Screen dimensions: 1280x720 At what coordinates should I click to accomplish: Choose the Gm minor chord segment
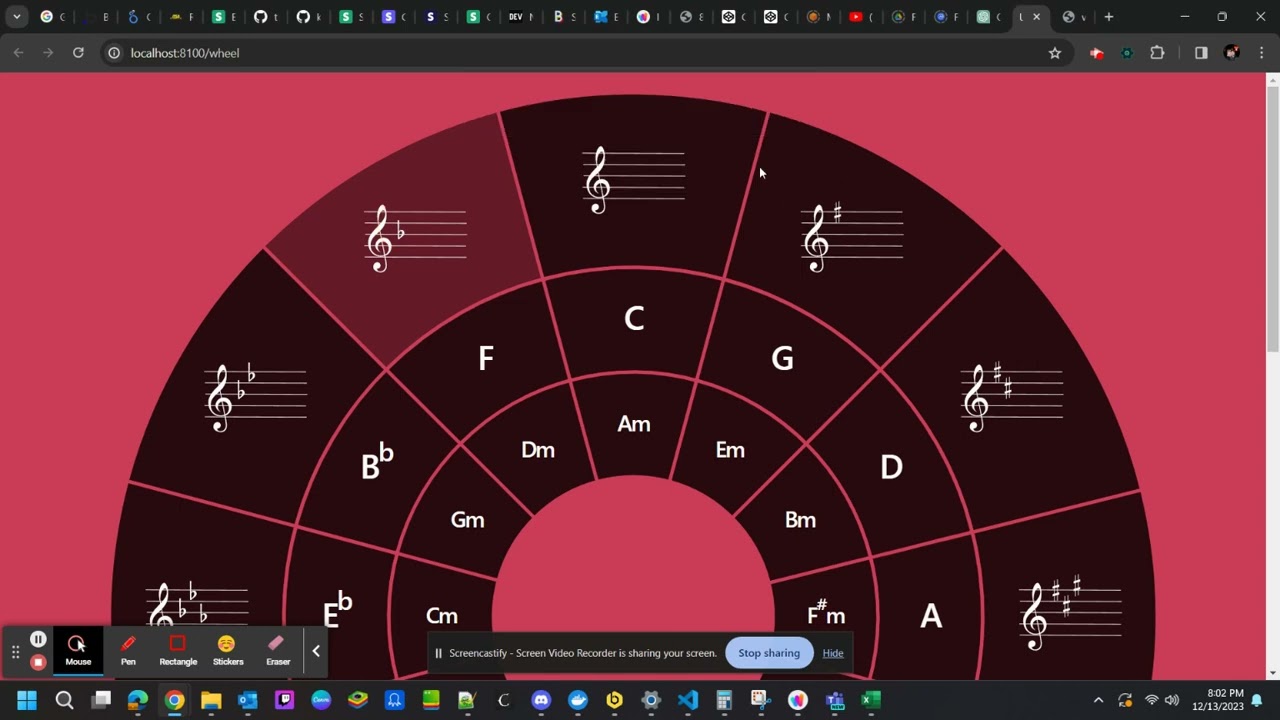tap(467, 520)
